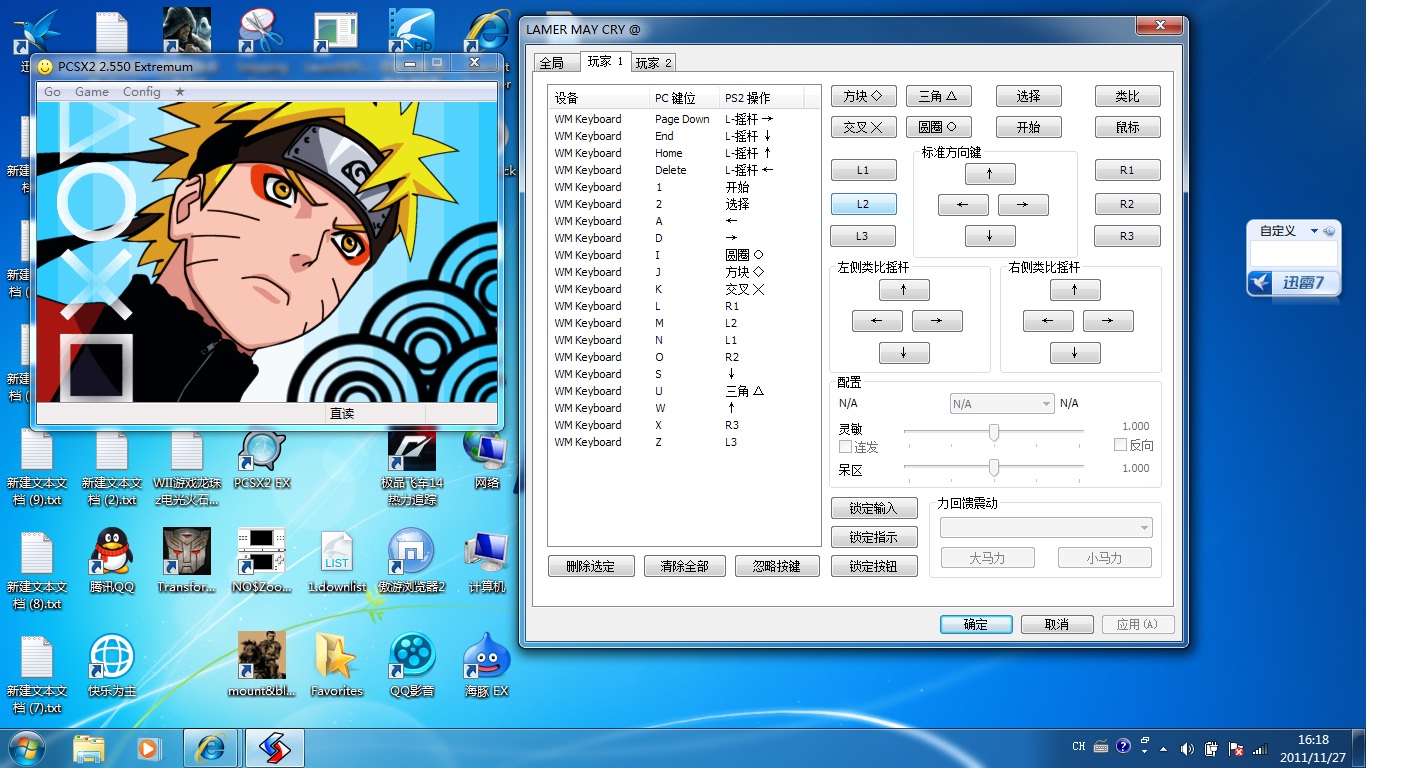Click the L2 binding button
The height and width of the screenshot is (768, 1401).
tap(863, 204)
